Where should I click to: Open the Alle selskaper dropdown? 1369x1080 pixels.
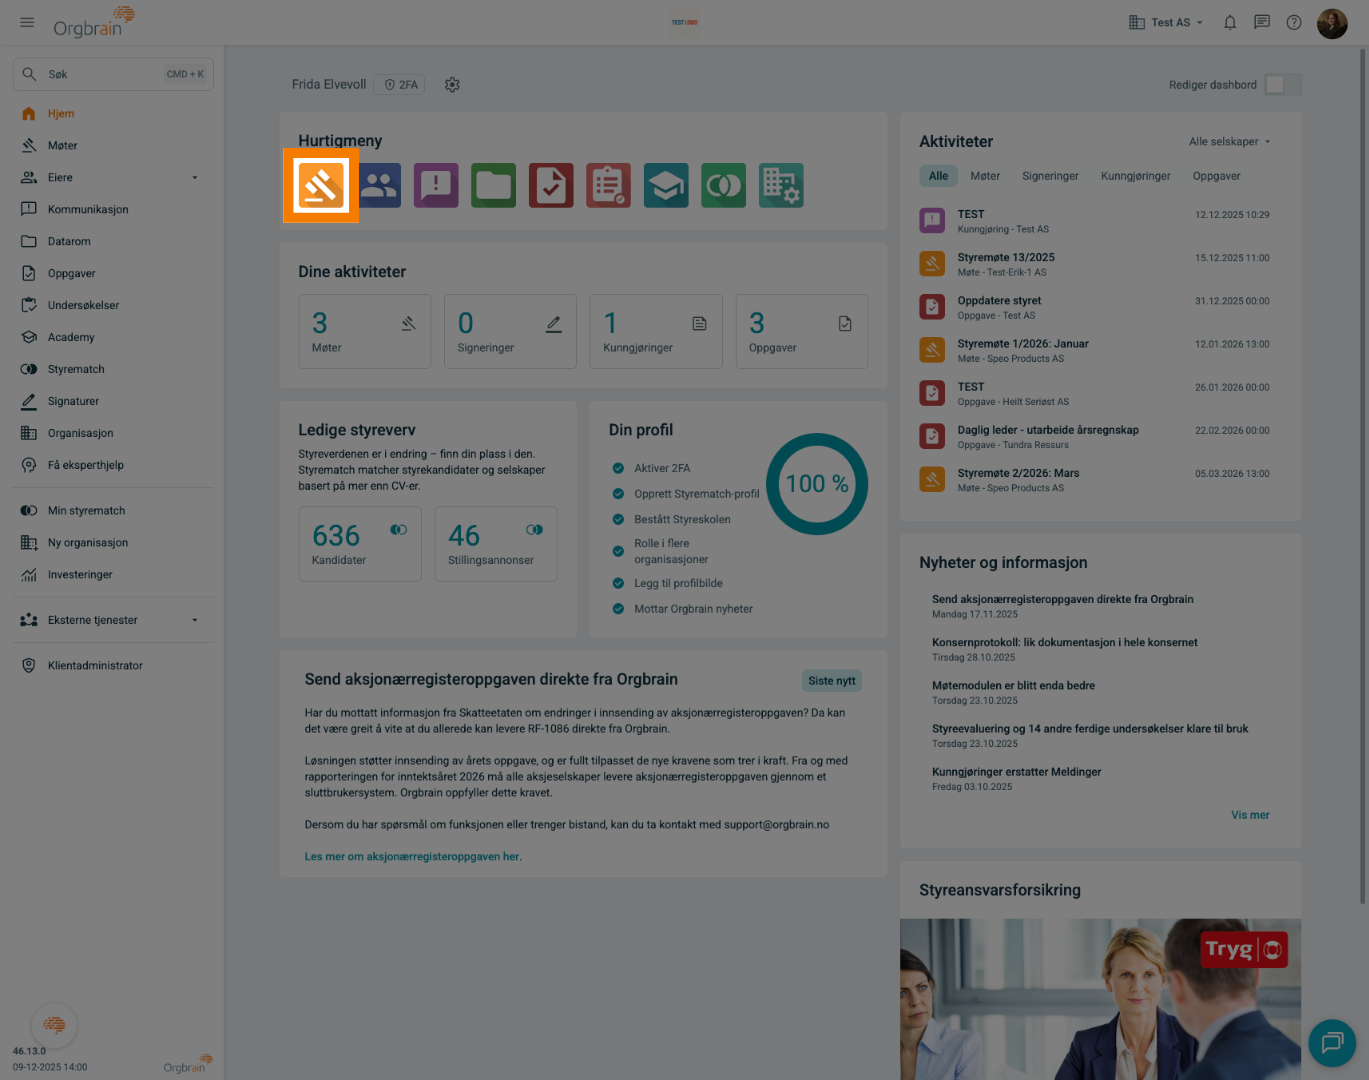point(1229,142)
